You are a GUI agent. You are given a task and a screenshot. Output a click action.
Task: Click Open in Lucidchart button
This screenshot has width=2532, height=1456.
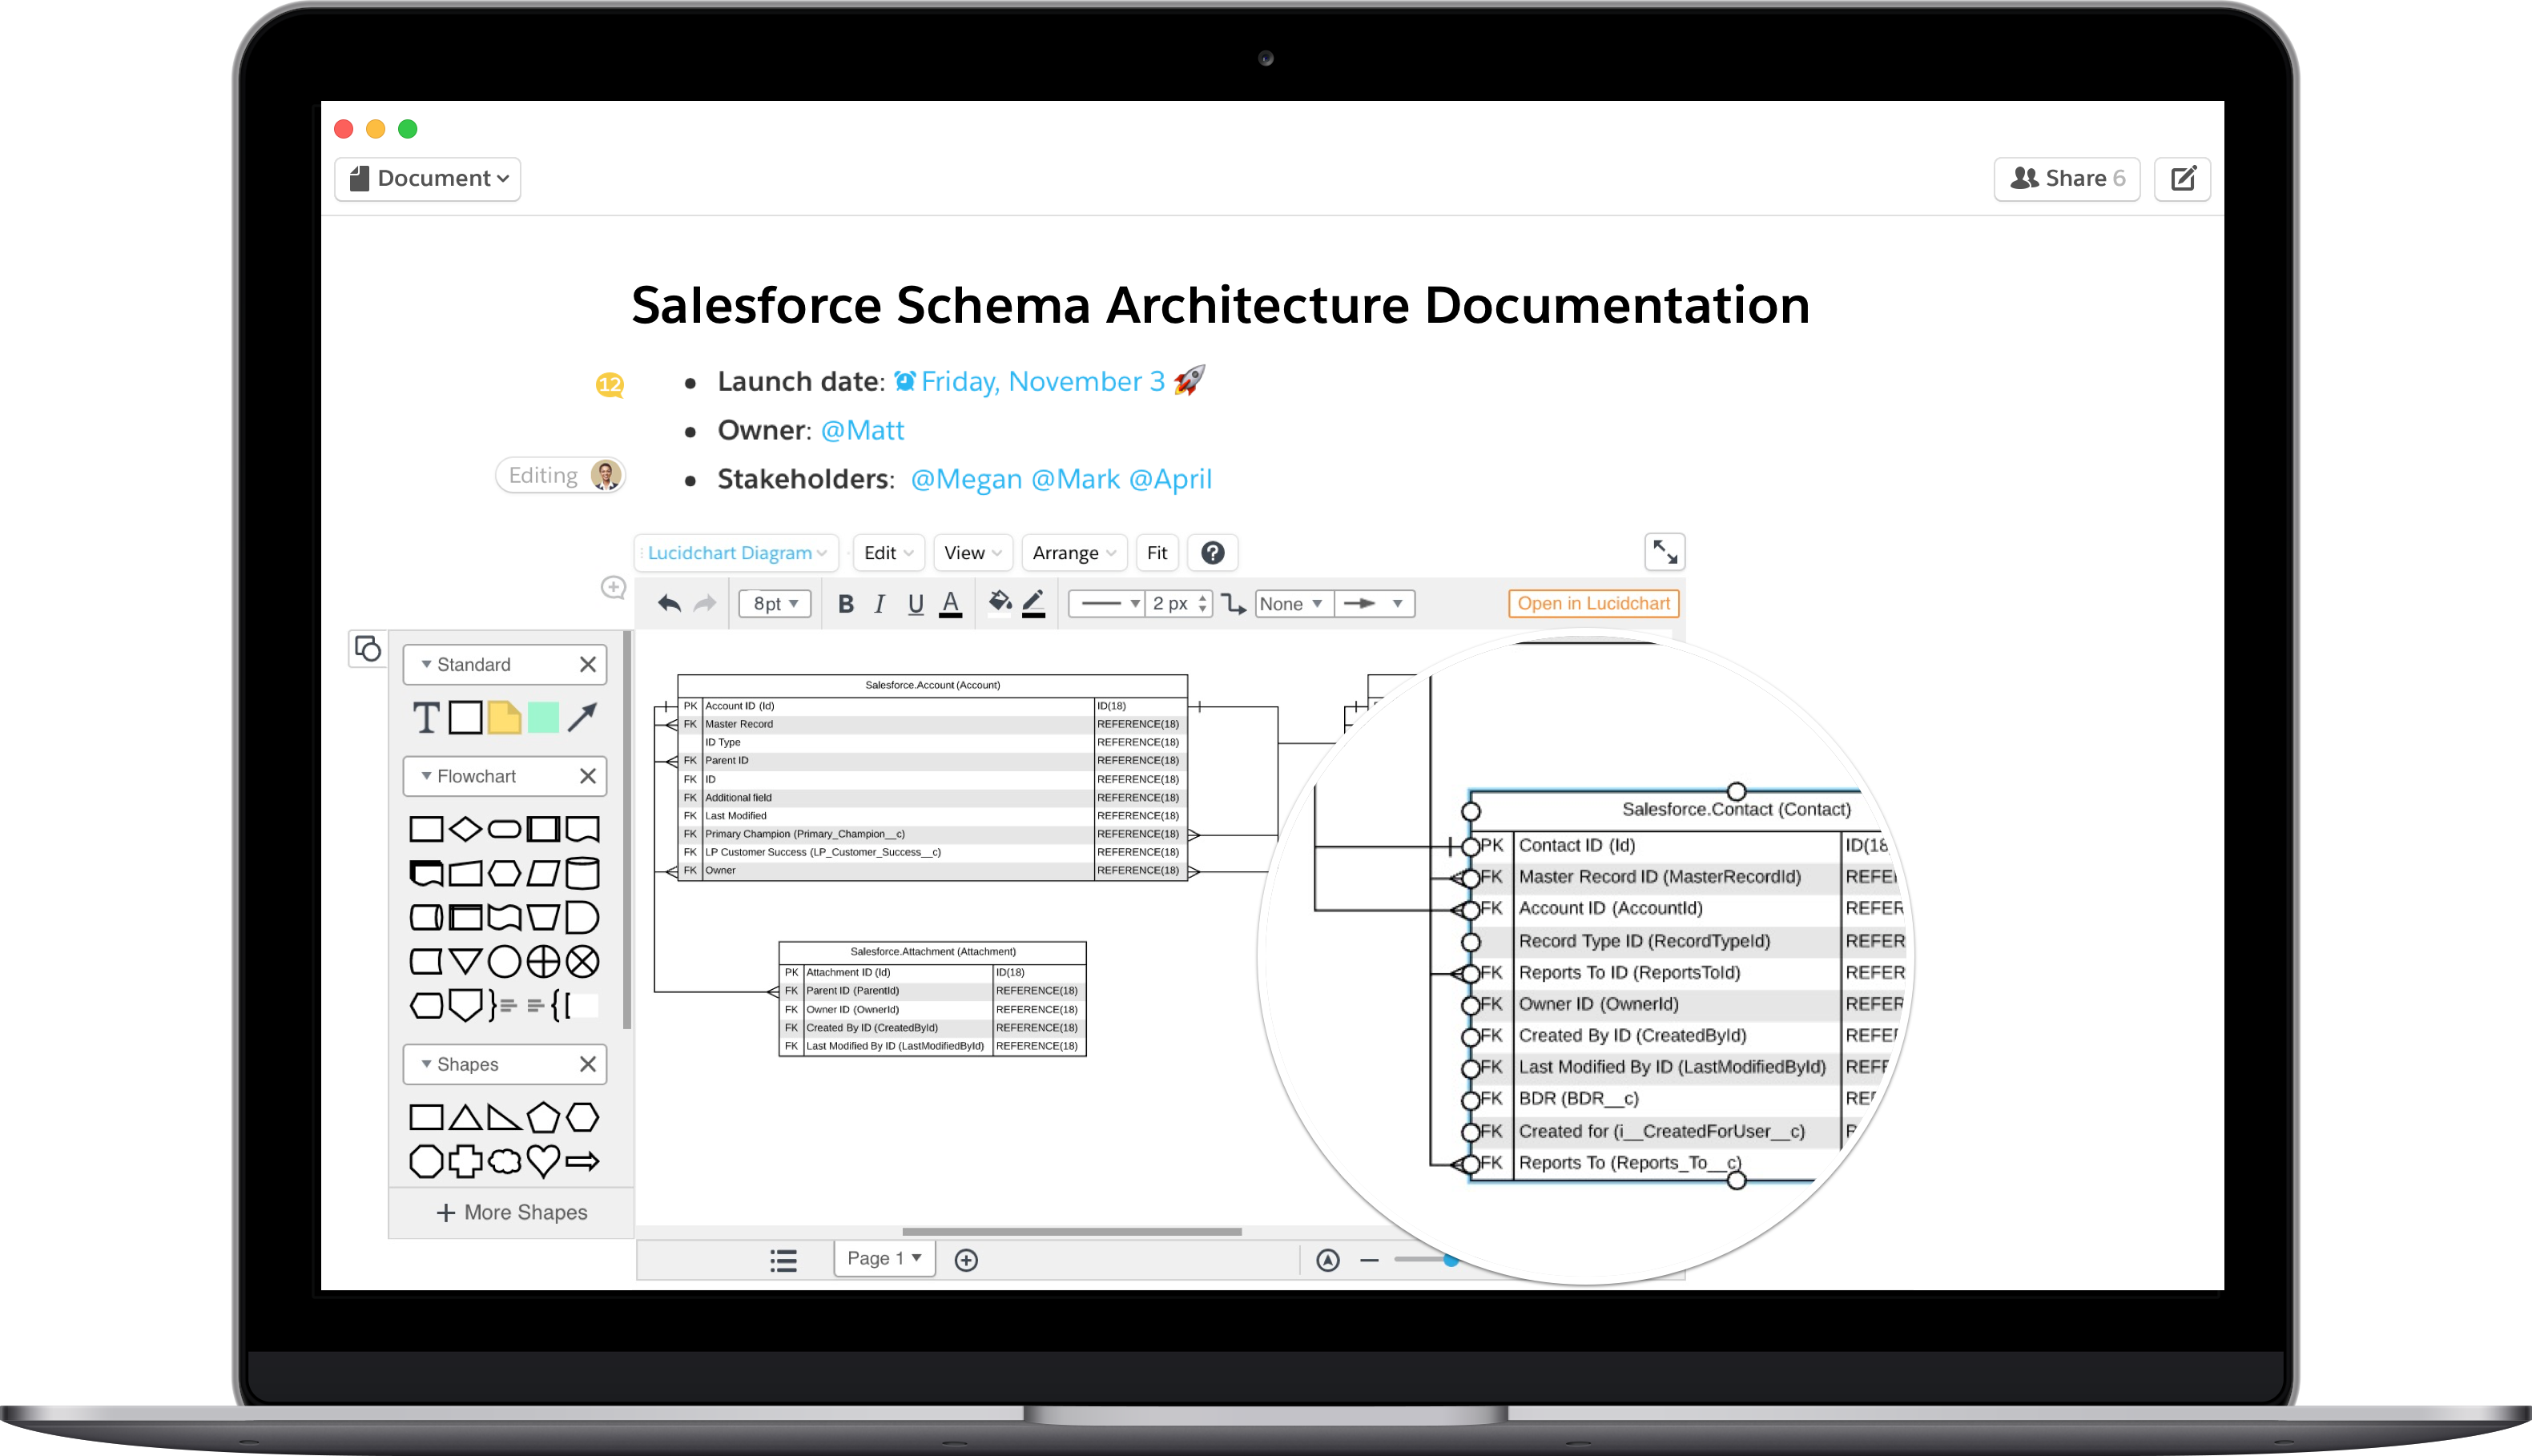[x=1594, y=604]
